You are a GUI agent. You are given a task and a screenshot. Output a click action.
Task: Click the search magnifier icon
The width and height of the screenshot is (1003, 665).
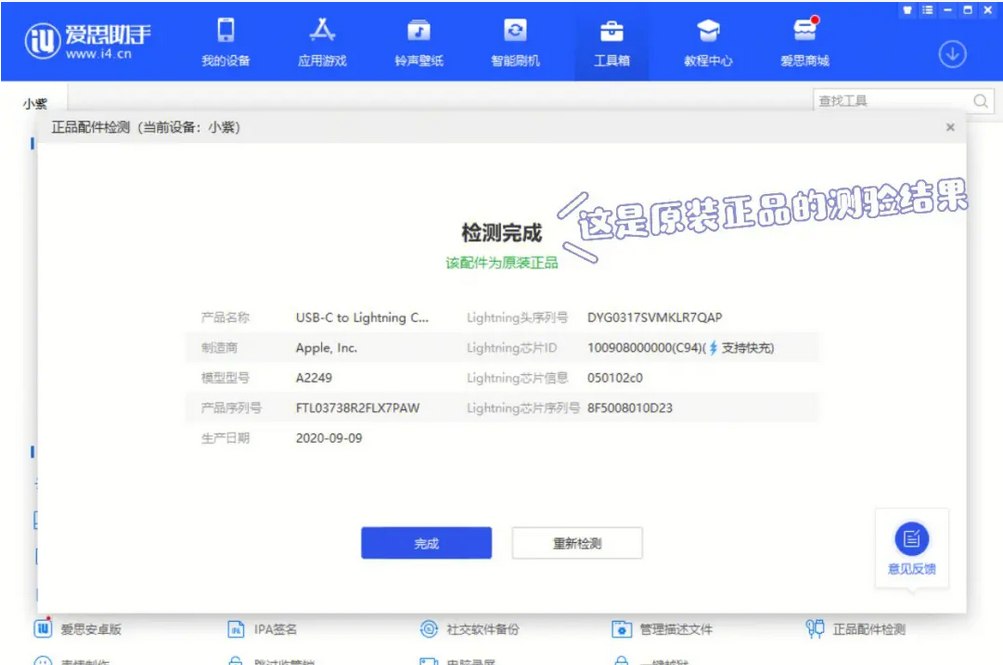tap(980, 101)
